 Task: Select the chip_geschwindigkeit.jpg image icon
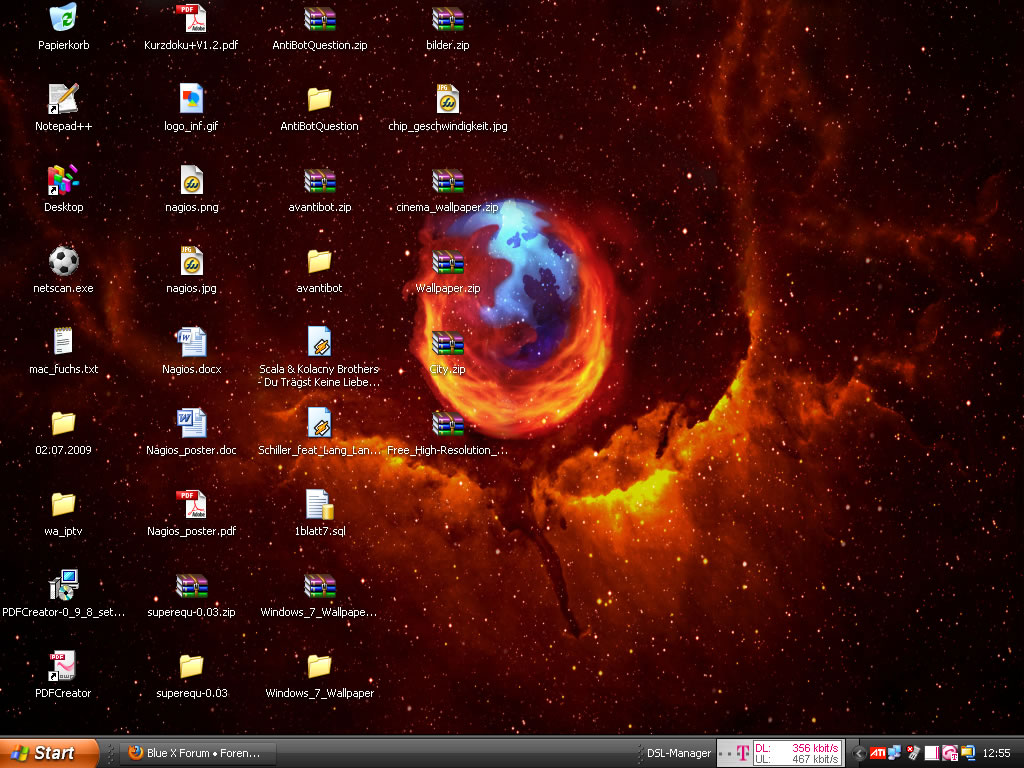click(447, 99)
